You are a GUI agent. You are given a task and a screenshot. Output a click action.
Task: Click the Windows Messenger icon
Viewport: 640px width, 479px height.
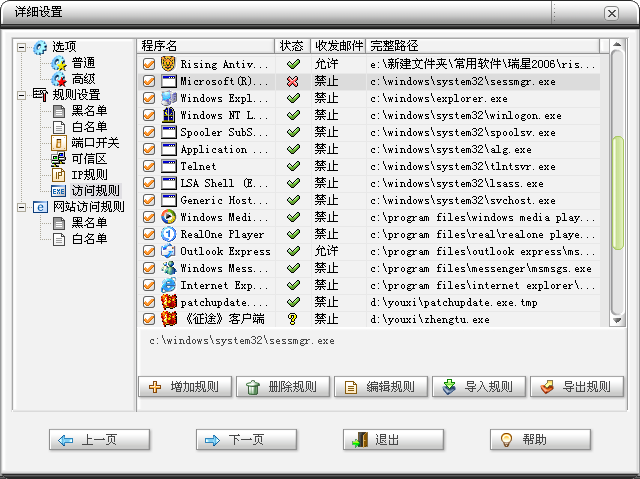coord(168,268)
